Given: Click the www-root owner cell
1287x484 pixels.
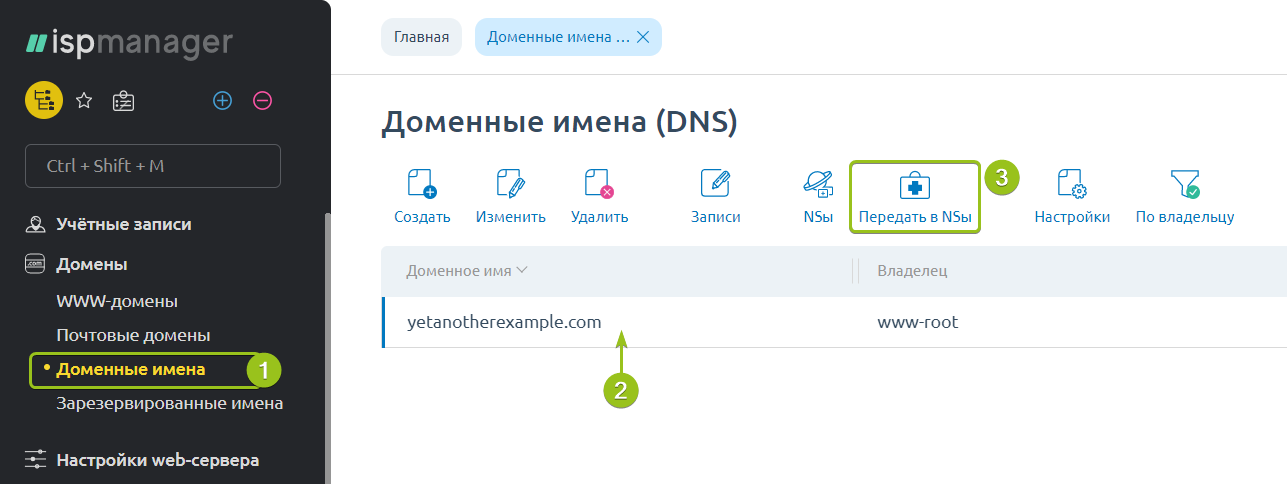Looking at the screenshot, I should click(x=918, y=322).
